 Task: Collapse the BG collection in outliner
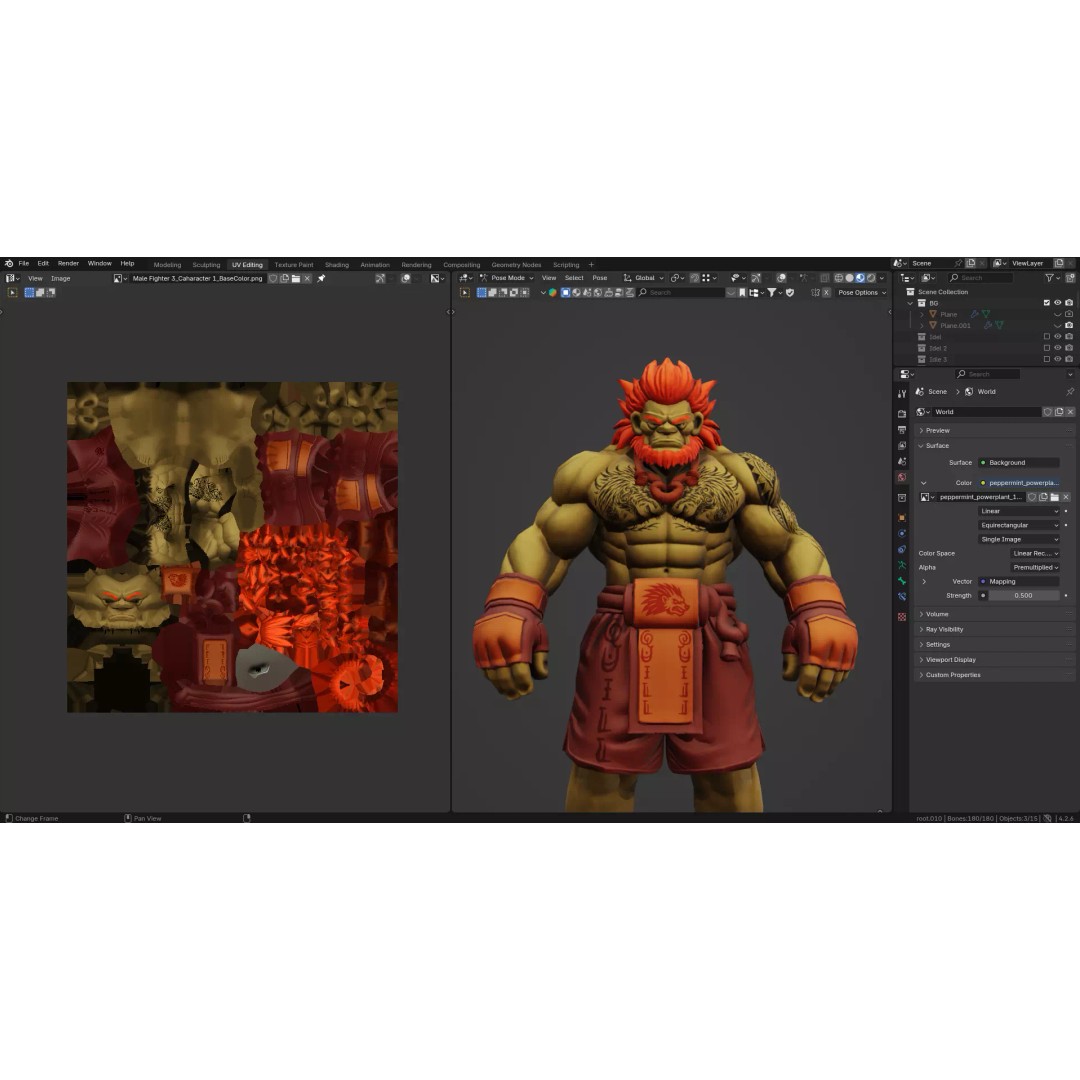(x=911, y=303)
